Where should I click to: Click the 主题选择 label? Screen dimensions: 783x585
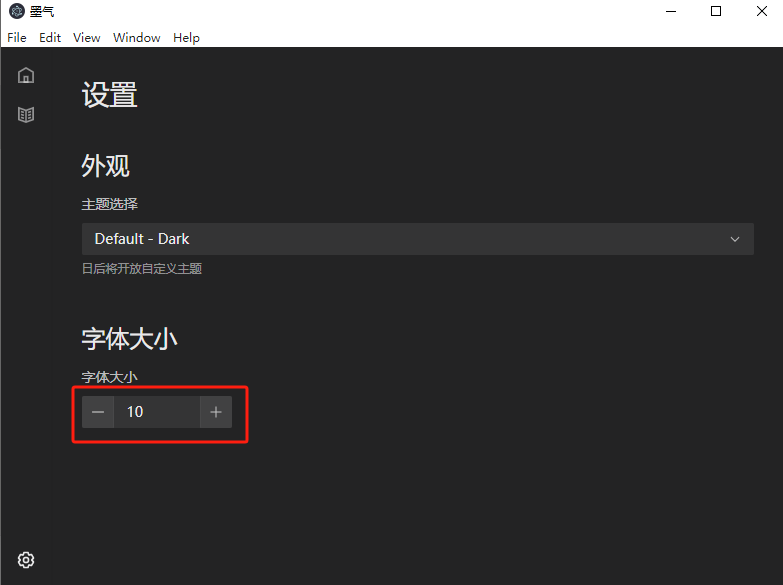click(109, 204)
